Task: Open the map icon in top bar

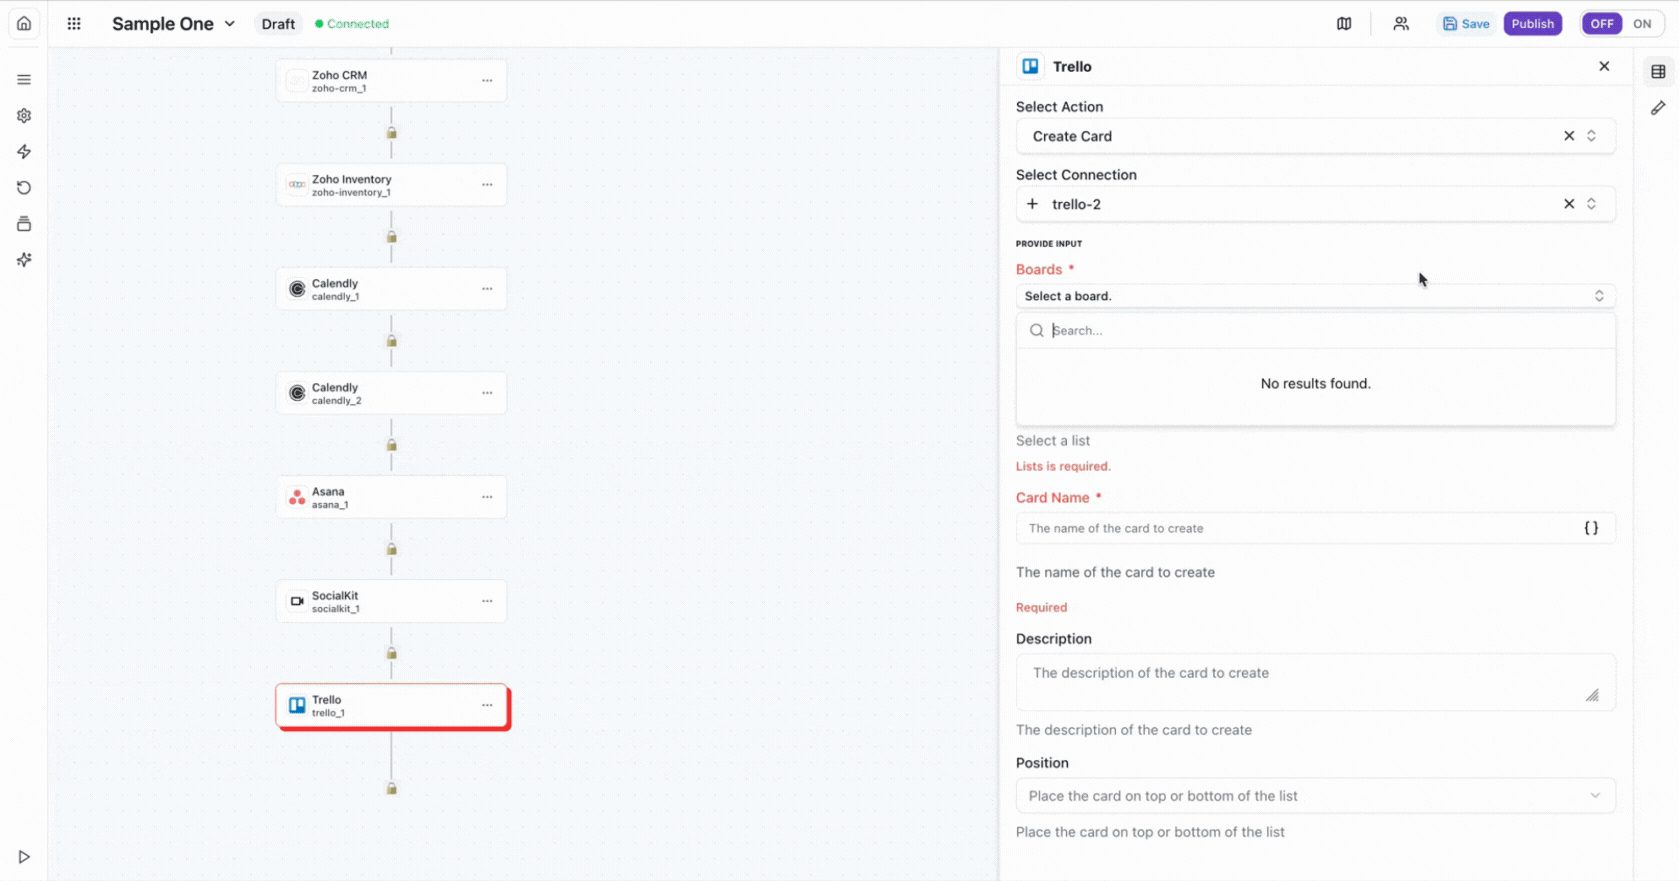Action: (1344, 23)
